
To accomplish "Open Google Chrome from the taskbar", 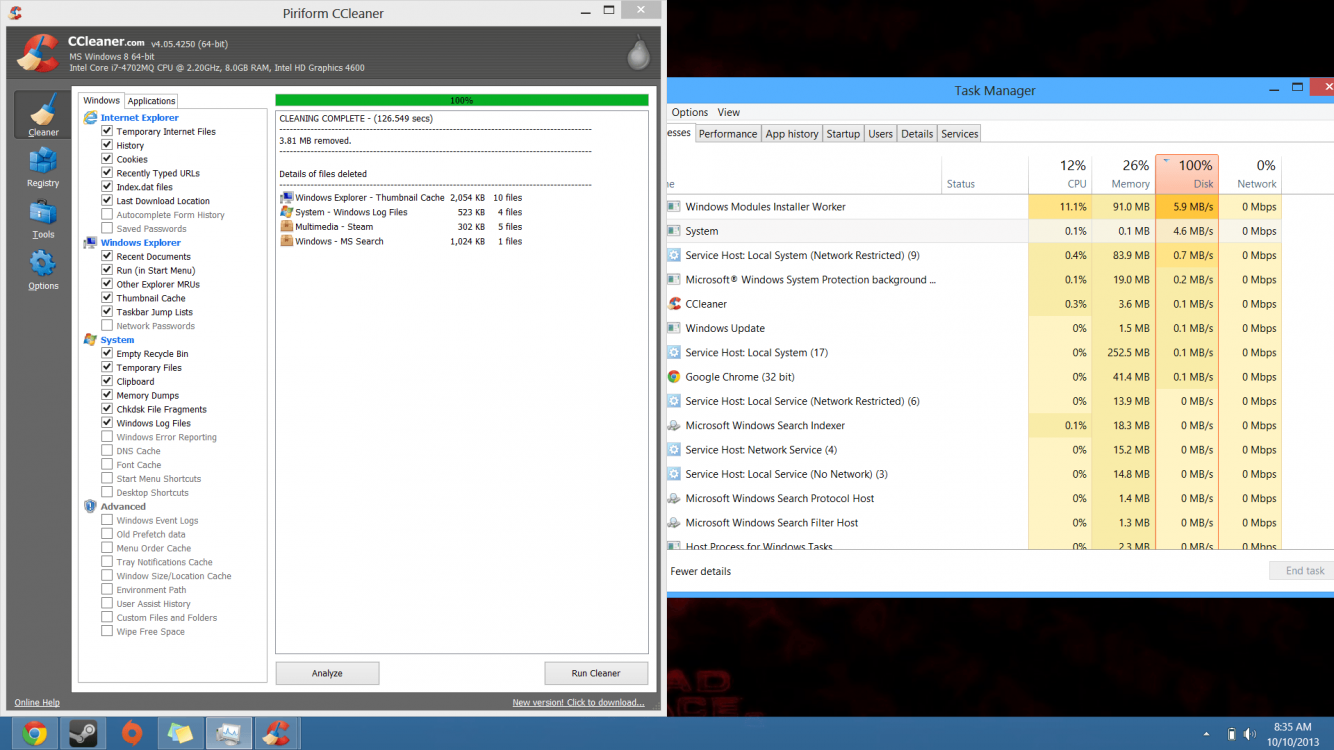I will (x=34, y=733).
